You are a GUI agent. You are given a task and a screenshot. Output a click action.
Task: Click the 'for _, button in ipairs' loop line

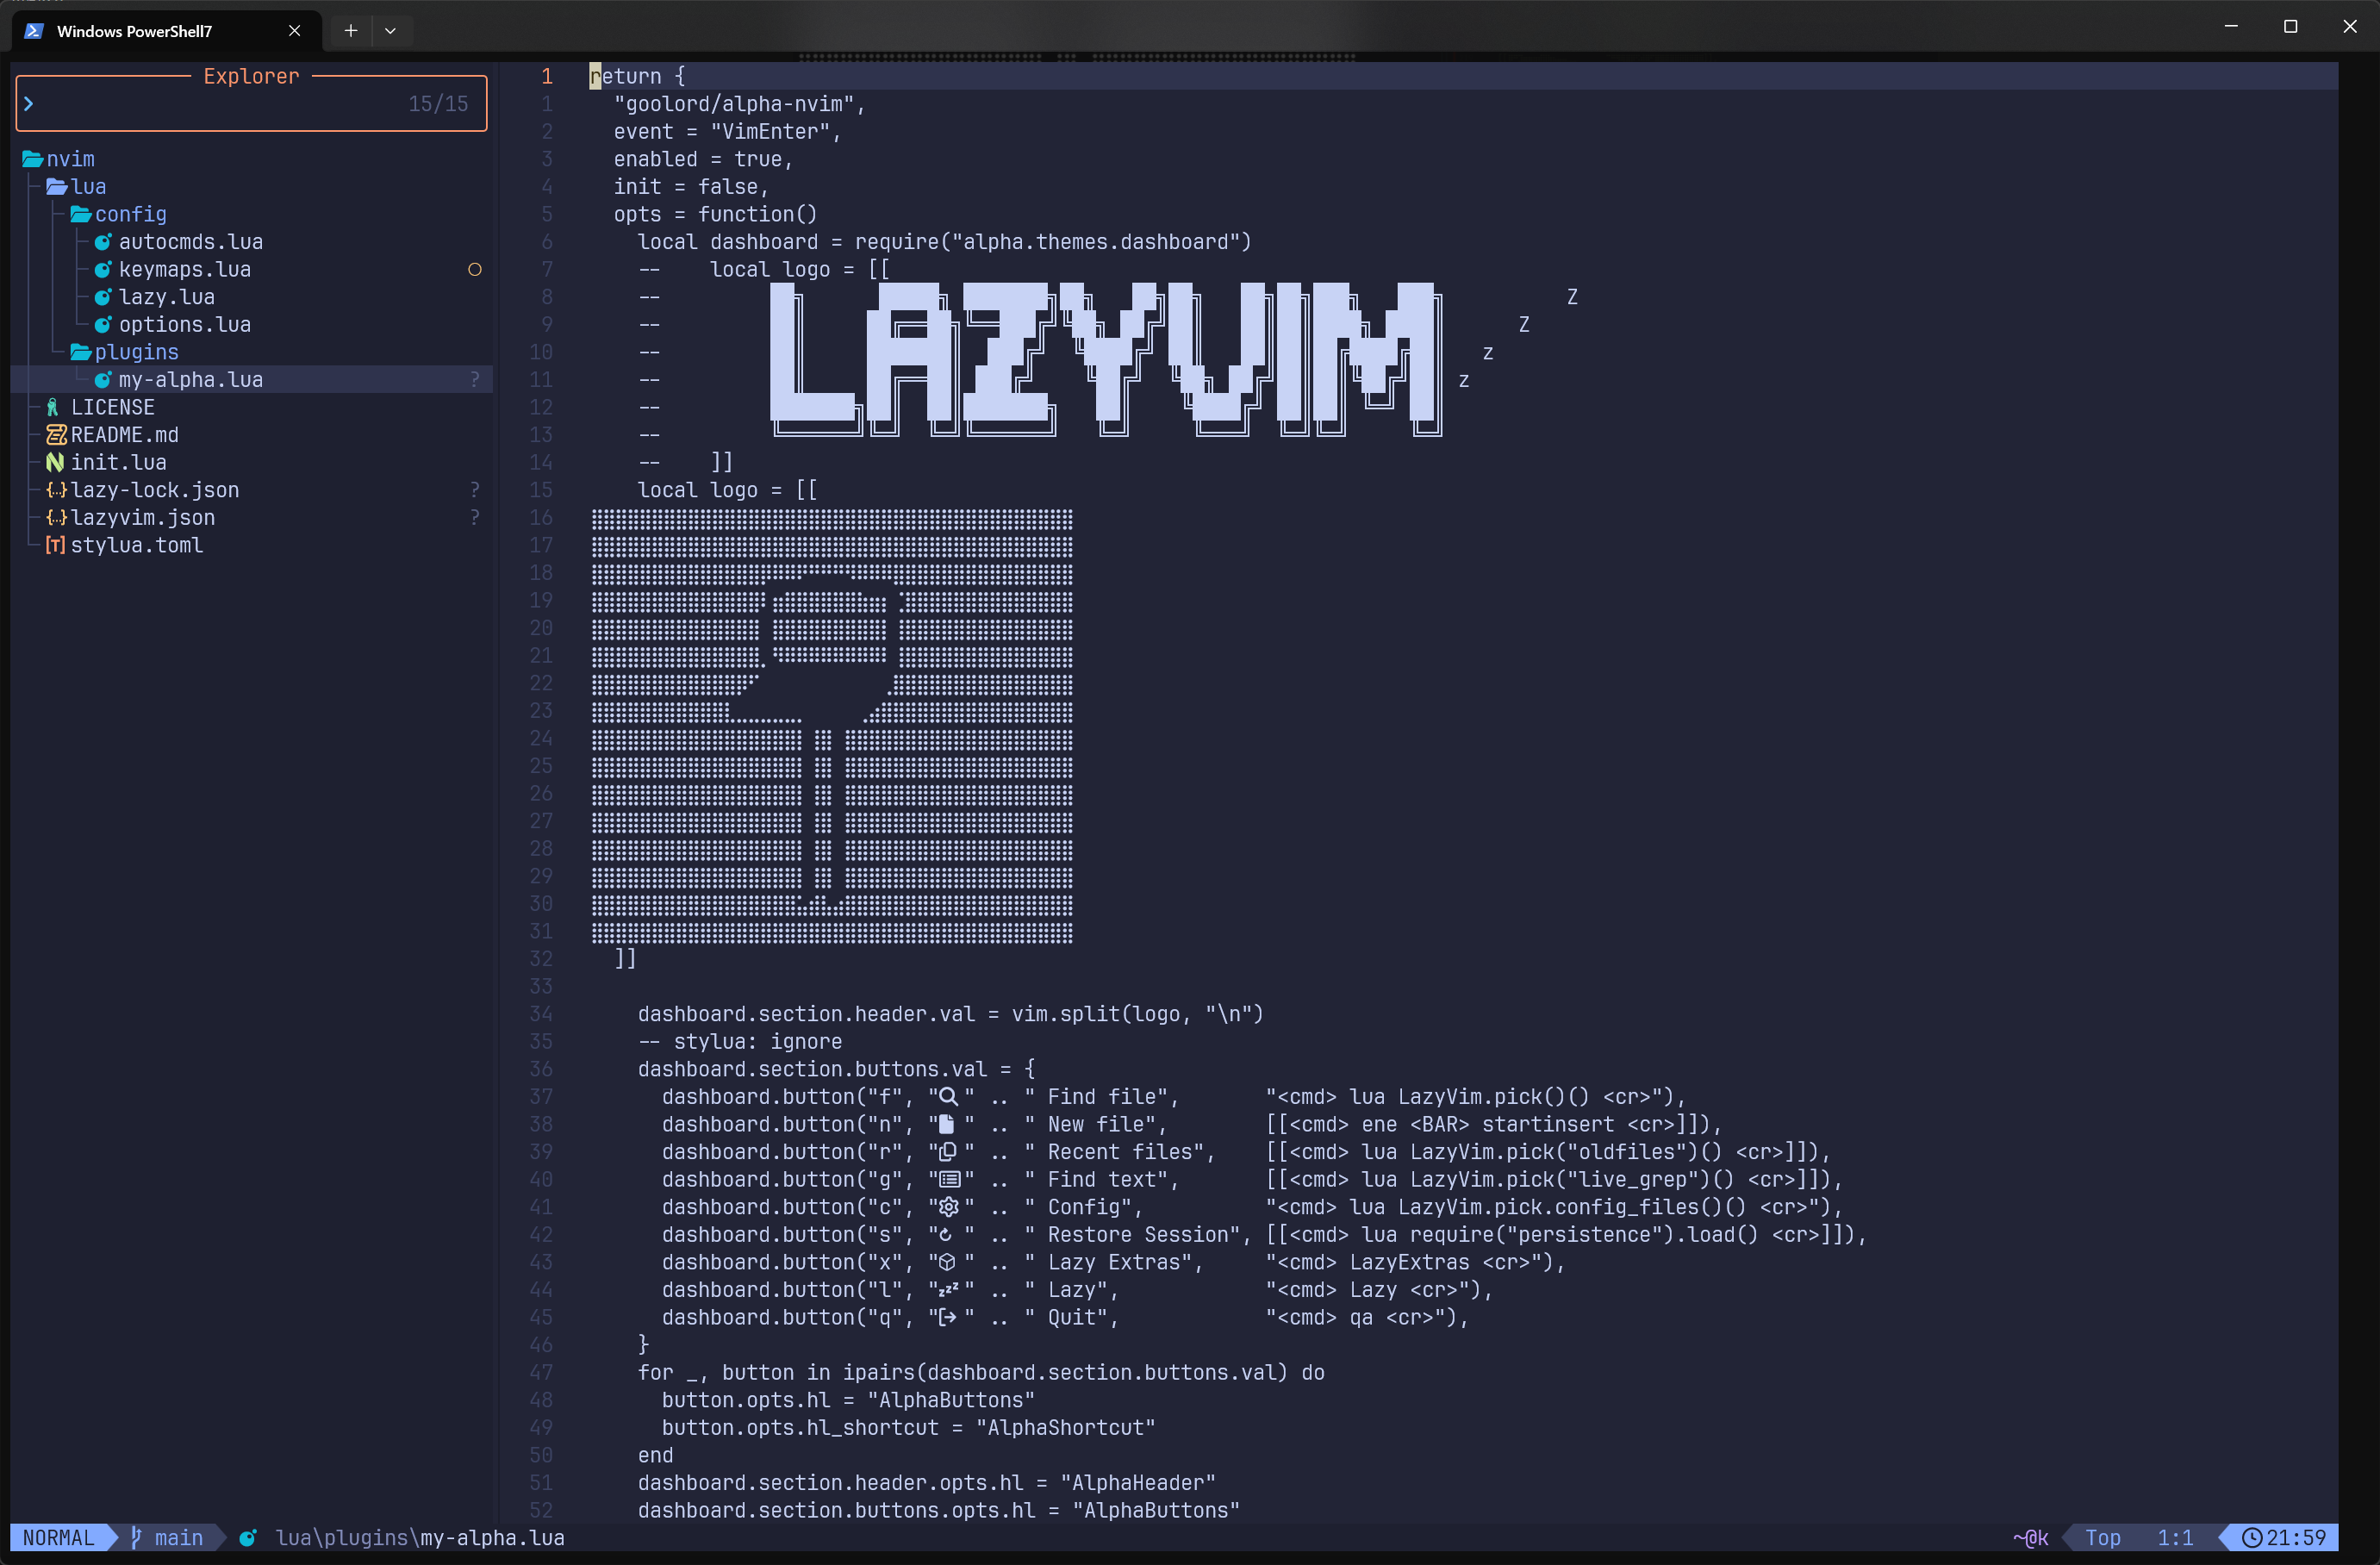[981, 1373]
